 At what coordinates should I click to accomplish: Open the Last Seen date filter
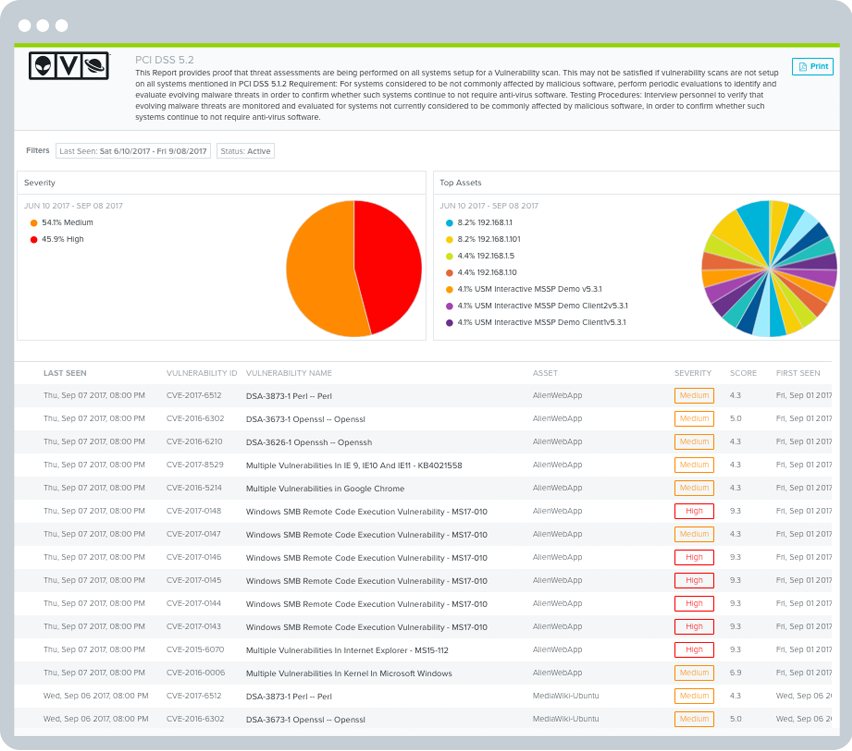point(133,151)
